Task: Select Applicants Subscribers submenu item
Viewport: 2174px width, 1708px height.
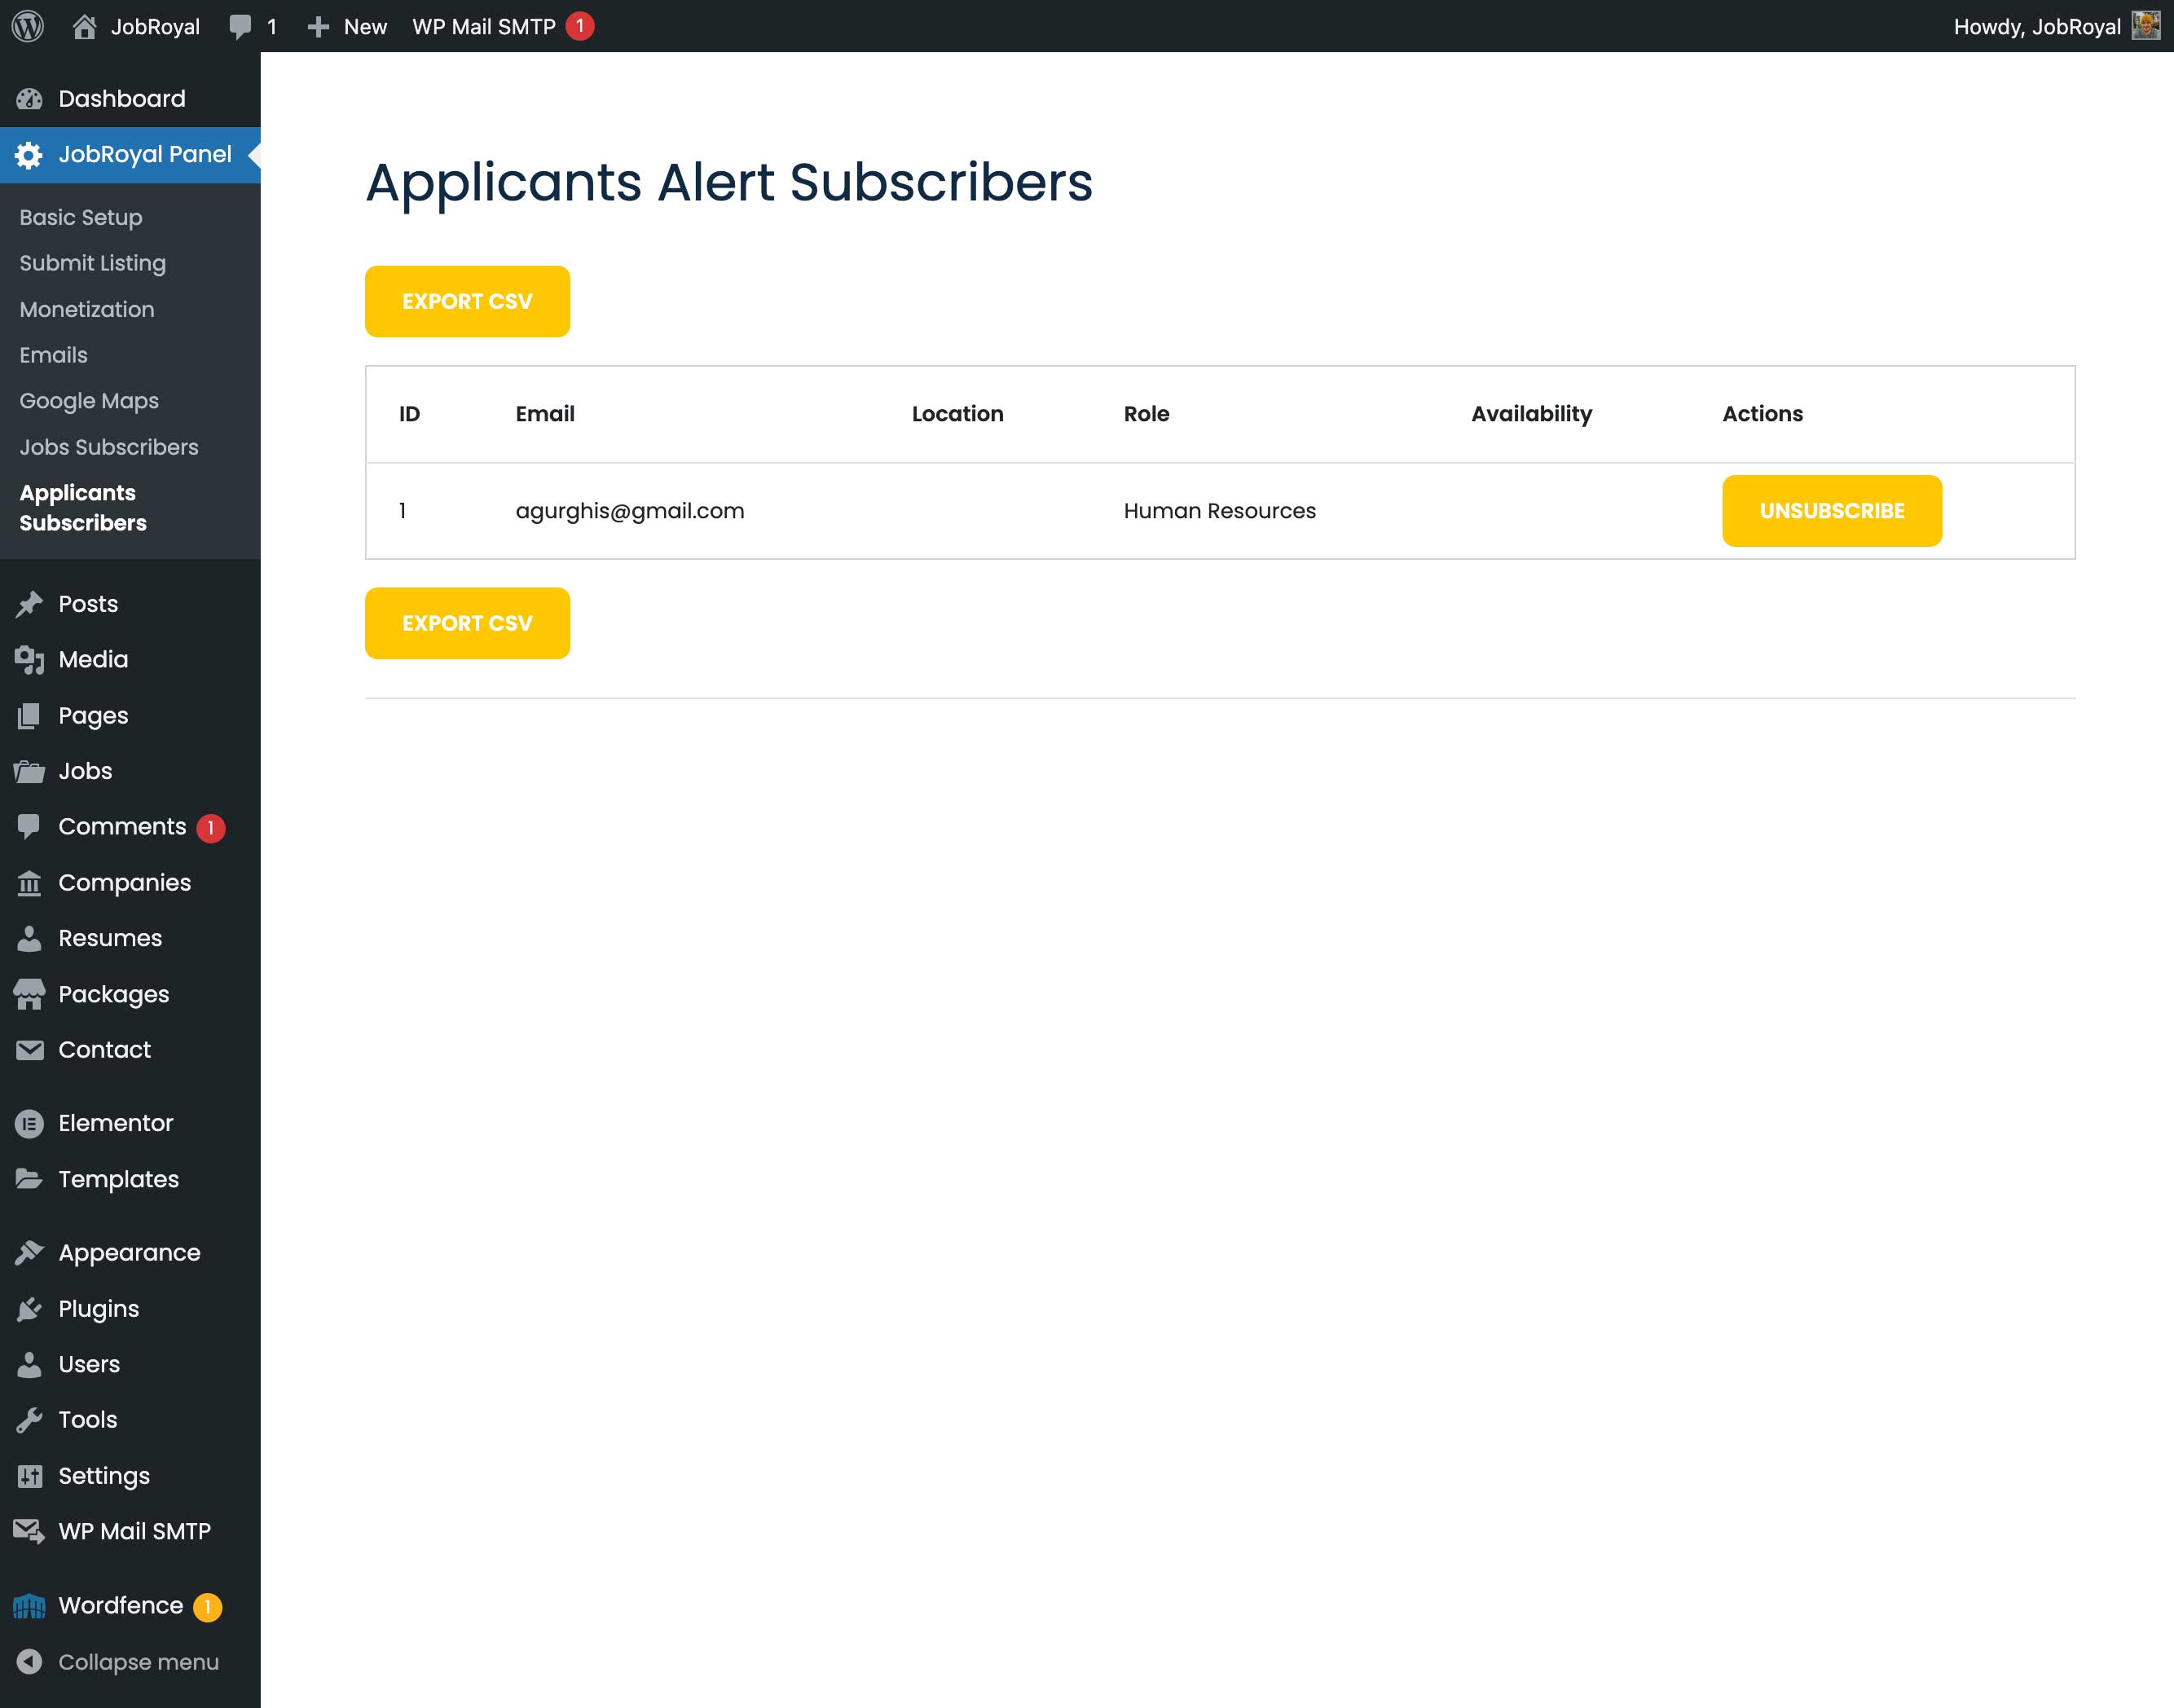Action: 83,508
